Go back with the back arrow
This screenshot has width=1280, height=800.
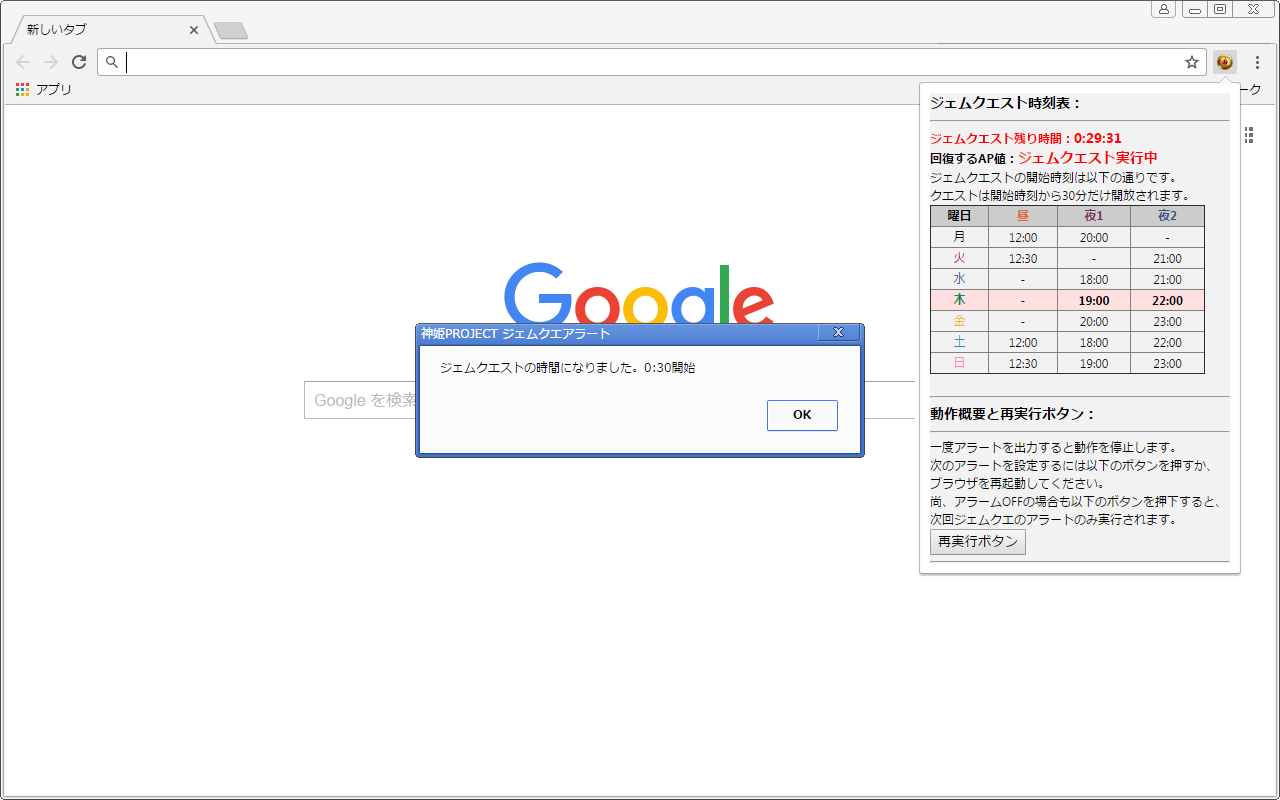click(23, 62)
